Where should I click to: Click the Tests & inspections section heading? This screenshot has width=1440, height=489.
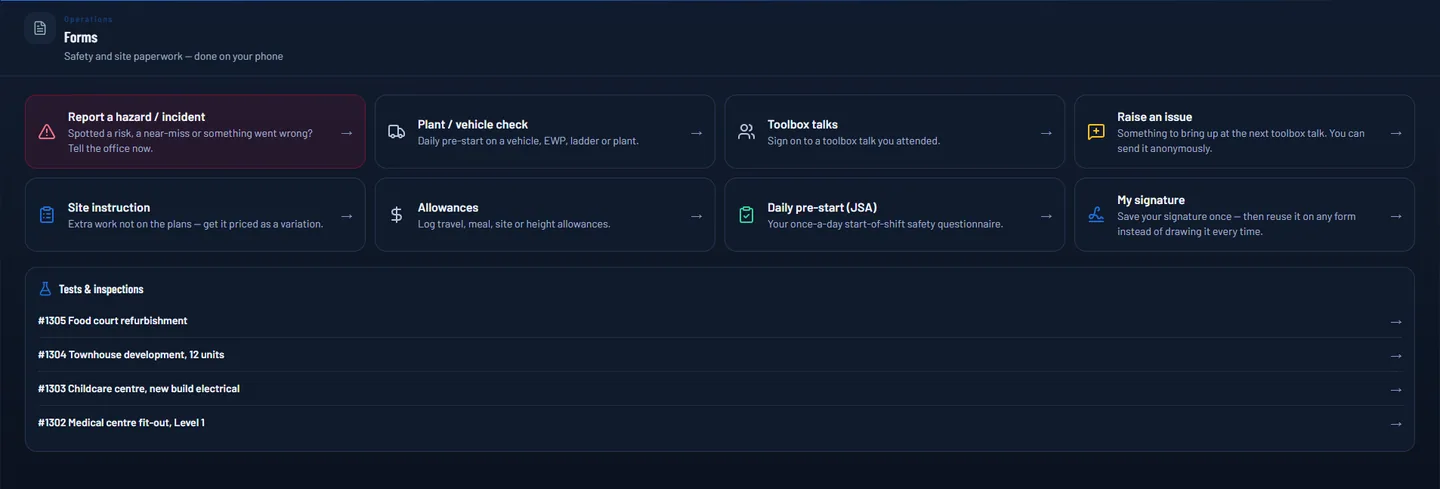tap(101, 289)
